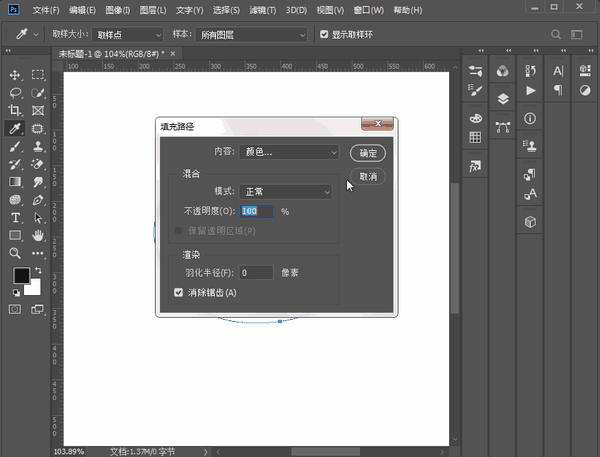Open the 窗口(W) menu
The width and height of the screenshot is (600, 457).
pos(368,10)
